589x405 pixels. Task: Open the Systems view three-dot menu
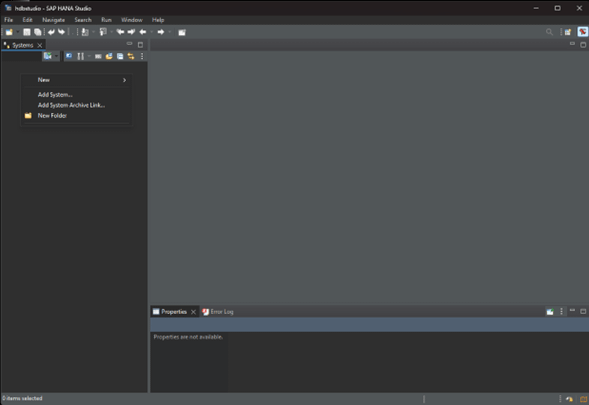[142, 56]
